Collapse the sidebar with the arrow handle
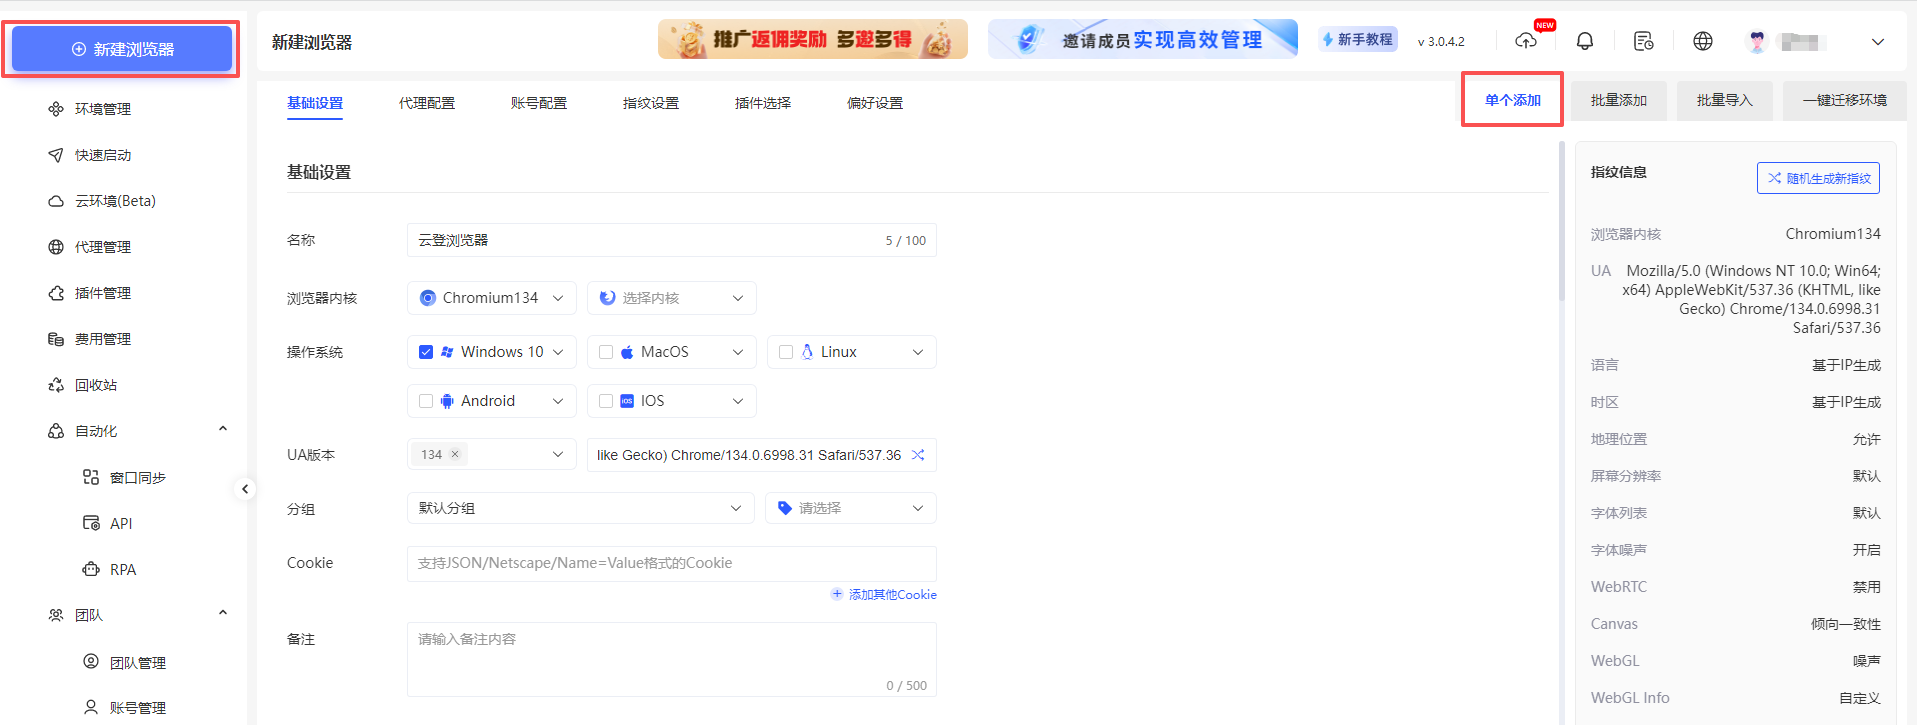 [245, 489]
